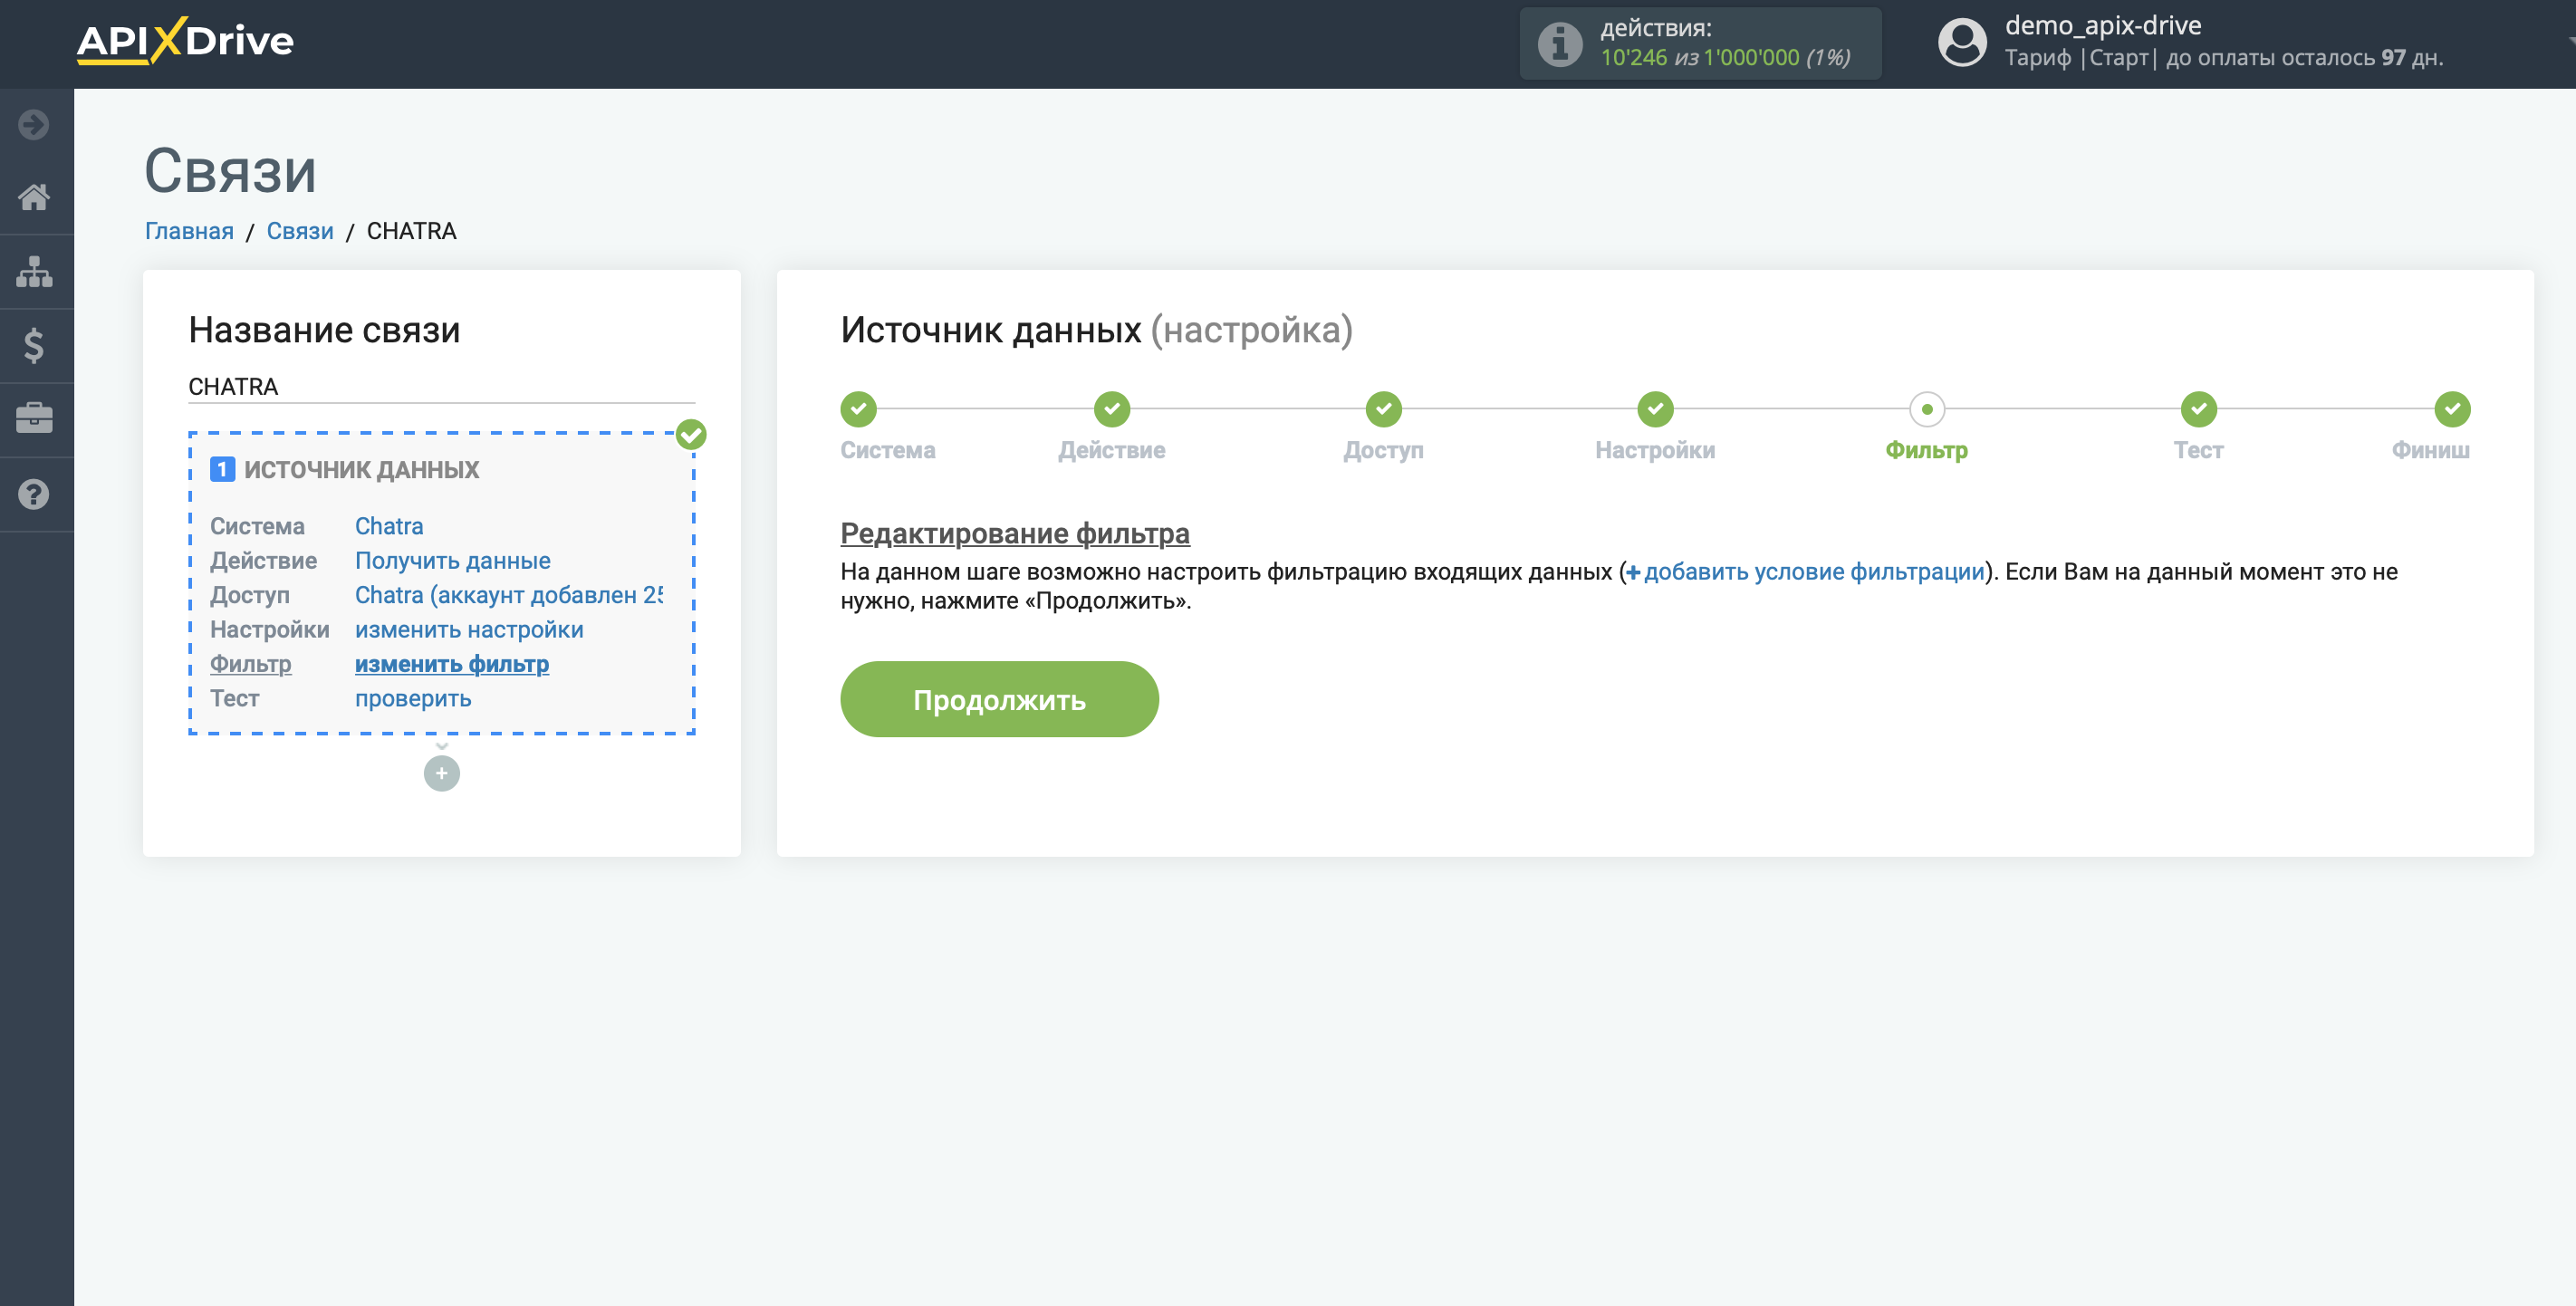Click ИСТОЧНИК ДАННЫХ block header
Screen dimensions: 2576x1306
pyautogui.click(x=361, y=469)
